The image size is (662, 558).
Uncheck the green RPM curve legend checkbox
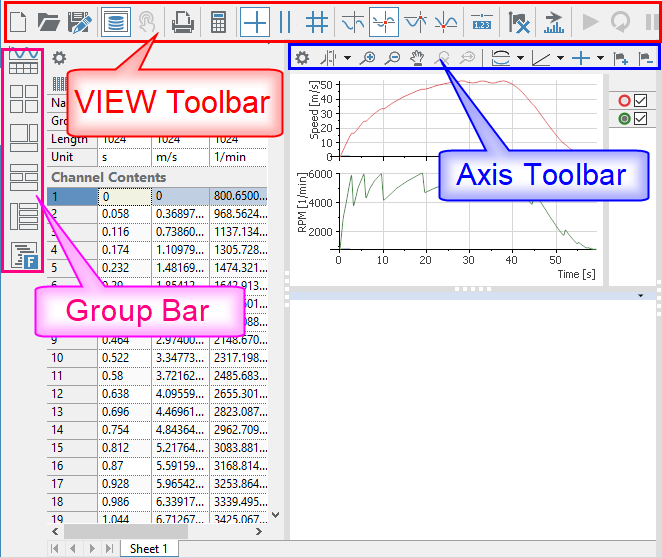pos(641,120)
